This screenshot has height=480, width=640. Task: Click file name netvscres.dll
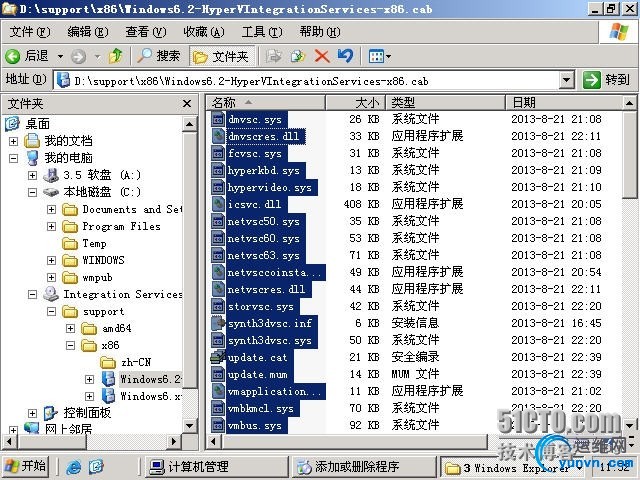tap(267, 289)
